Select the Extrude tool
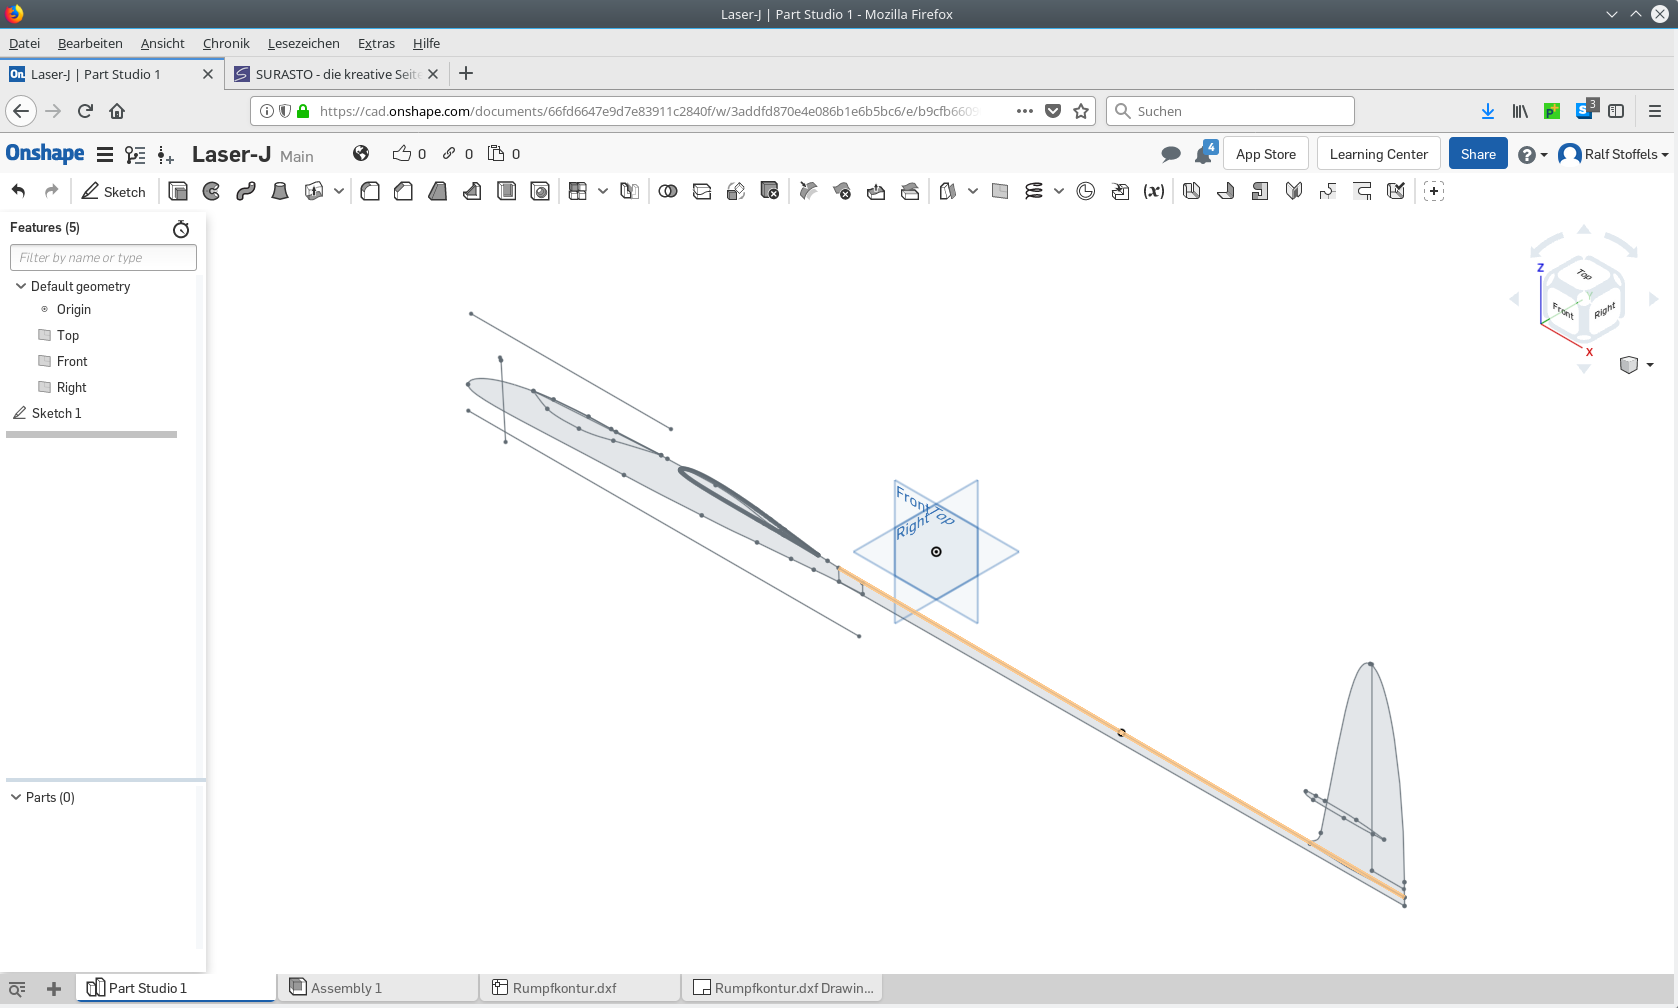1678x1008 pixels. [178, 191]
